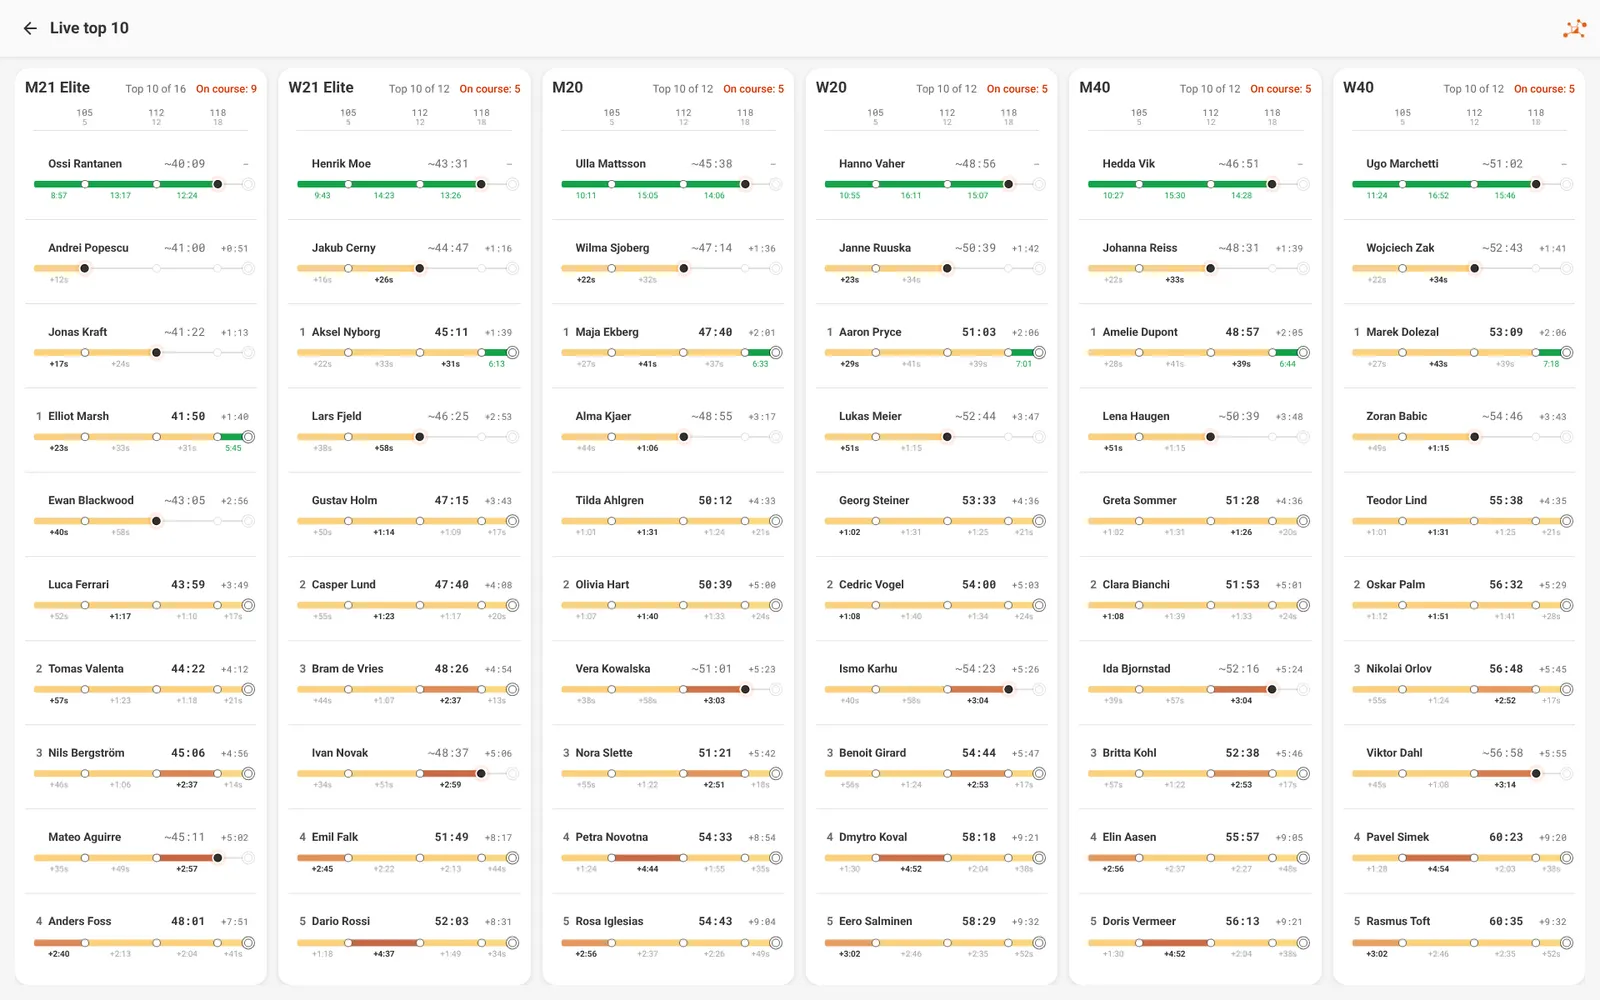Viewport: 1600px width, 1000px height.
Task: Select Marek Dolezal in the W40 list
Action: click(1403, 332)
